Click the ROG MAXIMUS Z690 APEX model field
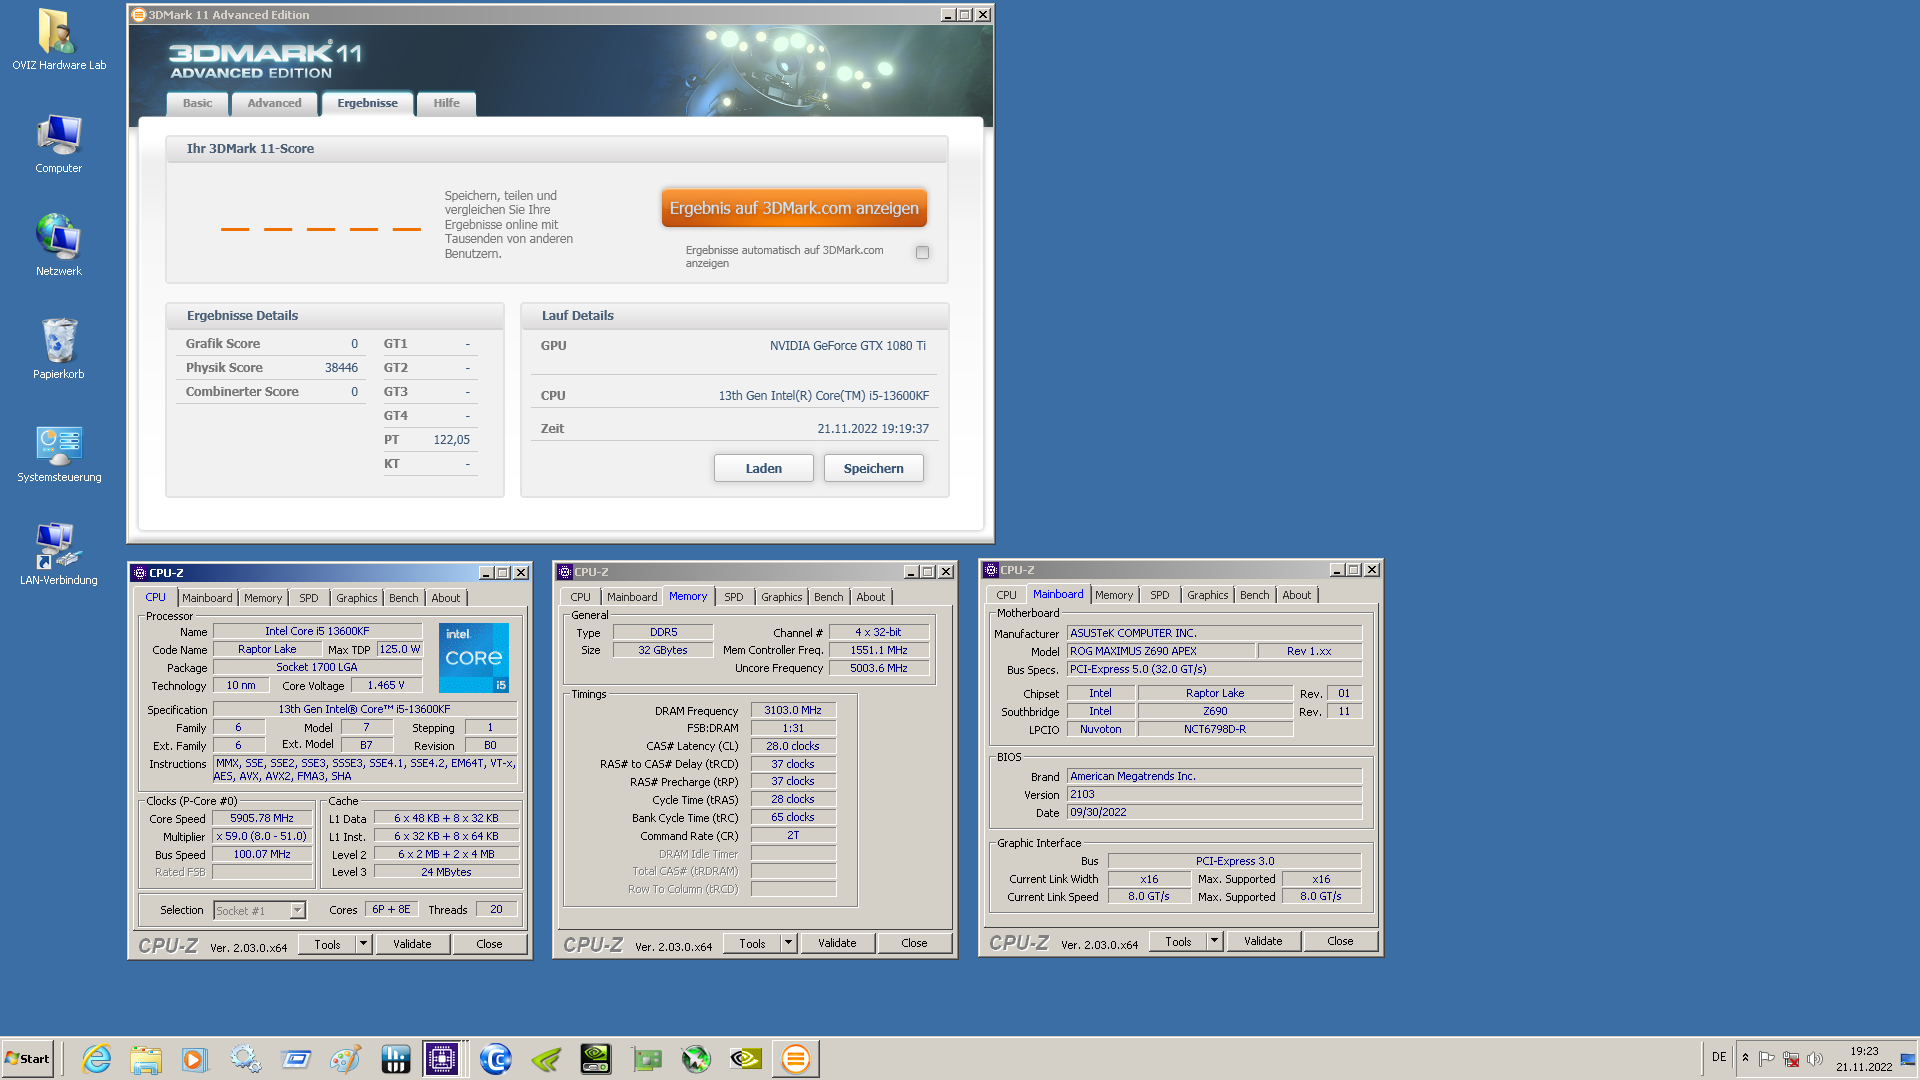 click(x=1161, y=651)
